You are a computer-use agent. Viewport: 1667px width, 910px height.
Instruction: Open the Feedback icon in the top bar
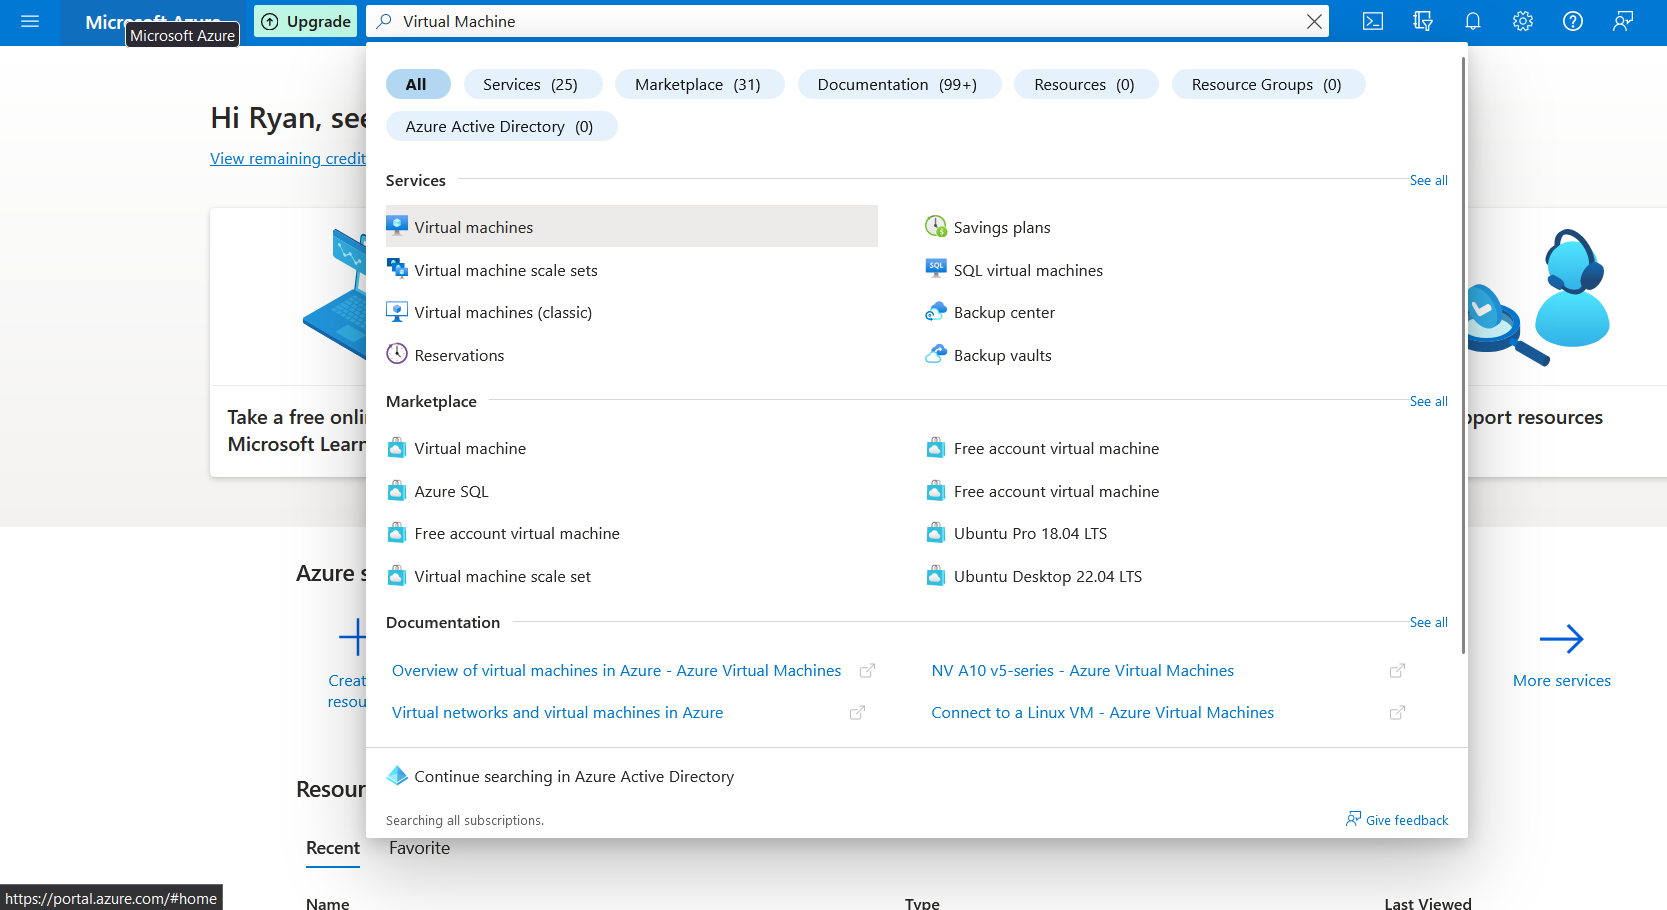point(1623,21)
